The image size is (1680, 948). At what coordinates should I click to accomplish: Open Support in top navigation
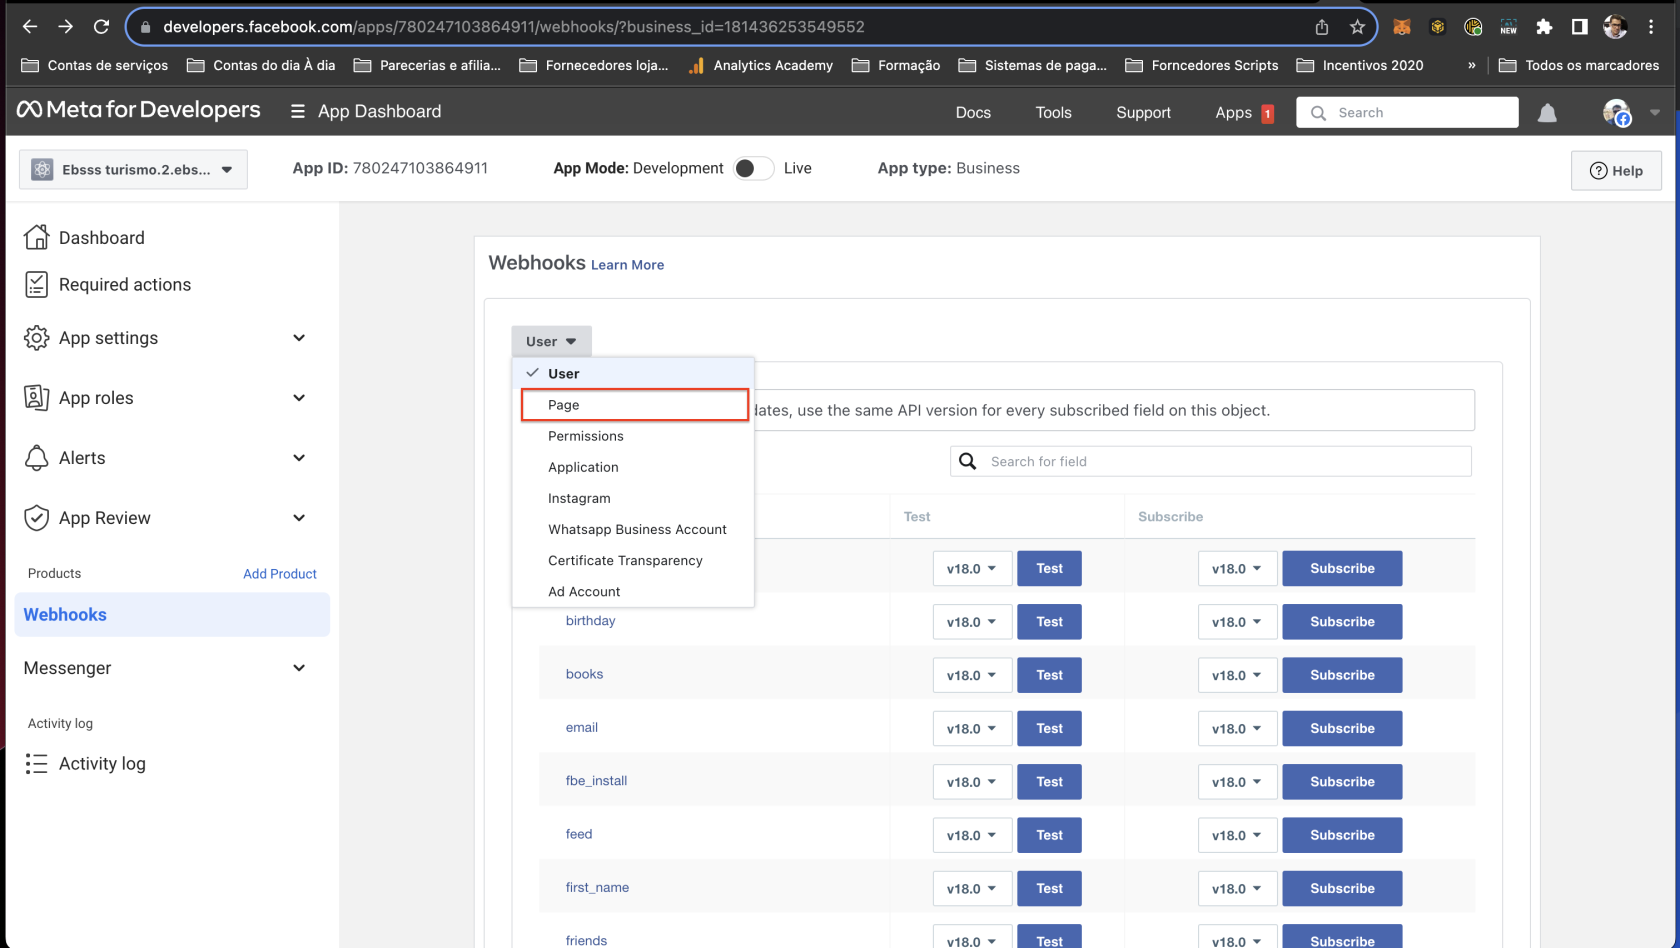pyautogui.click(x=1143, y=112)
